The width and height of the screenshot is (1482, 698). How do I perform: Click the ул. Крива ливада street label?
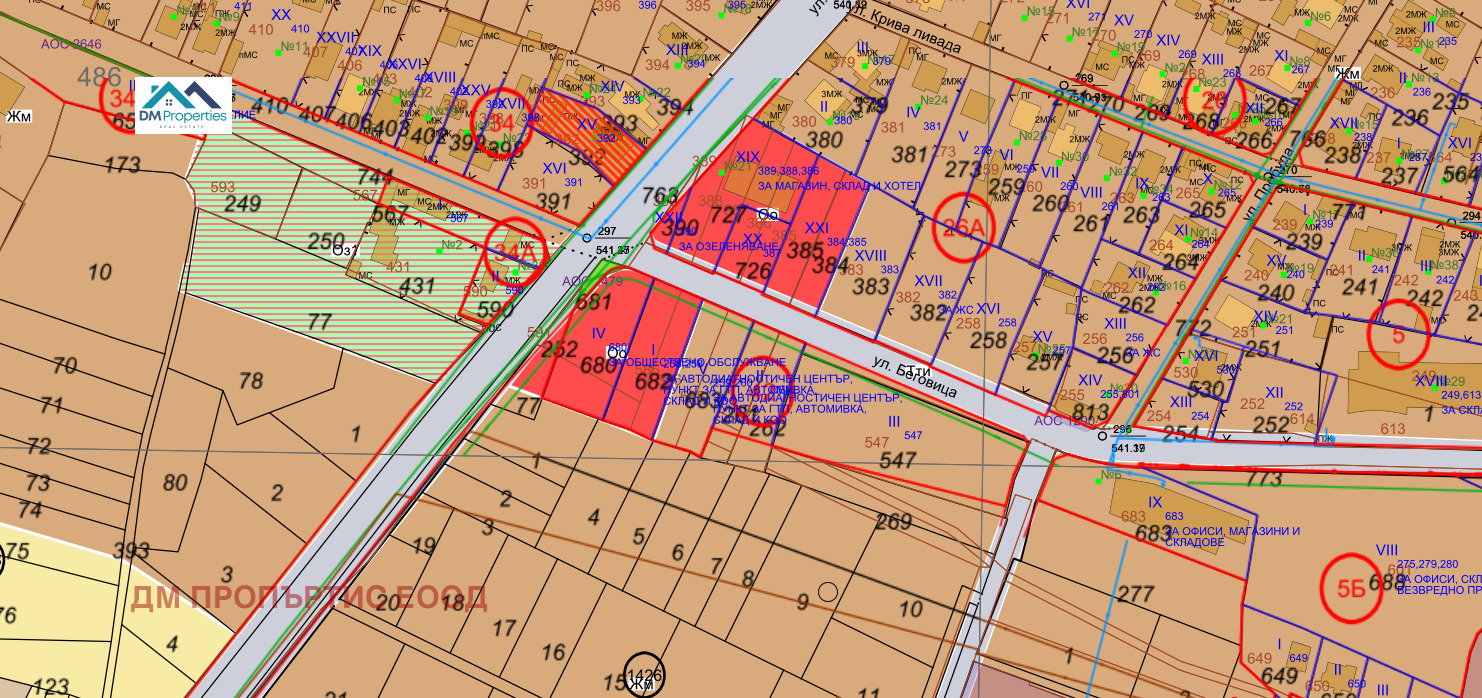[x=901, y=31]
